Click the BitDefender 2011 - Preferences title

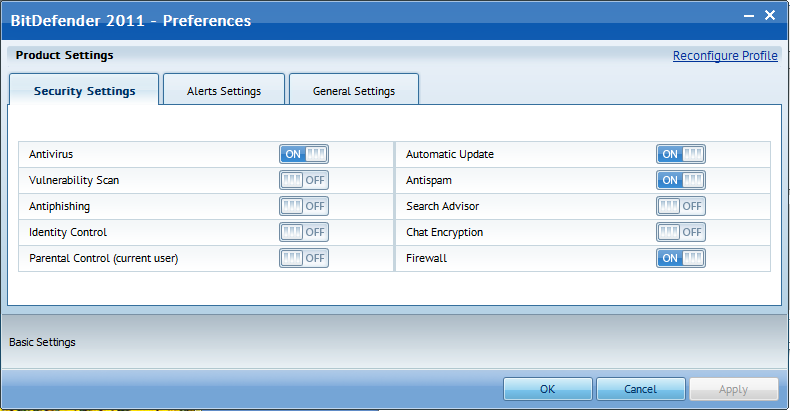point(131,21)
